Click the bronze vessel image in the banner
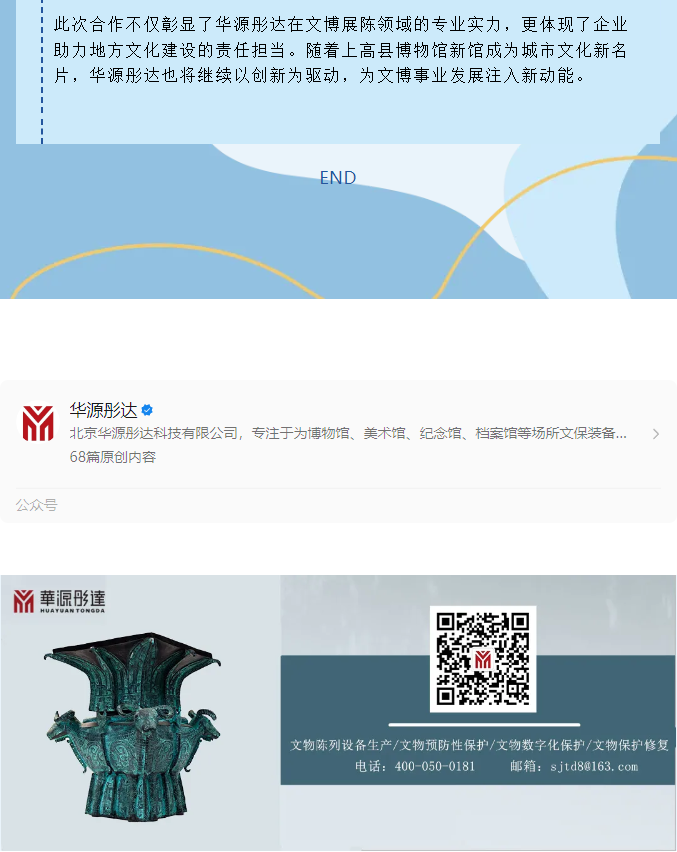 [x=134, y=725]
